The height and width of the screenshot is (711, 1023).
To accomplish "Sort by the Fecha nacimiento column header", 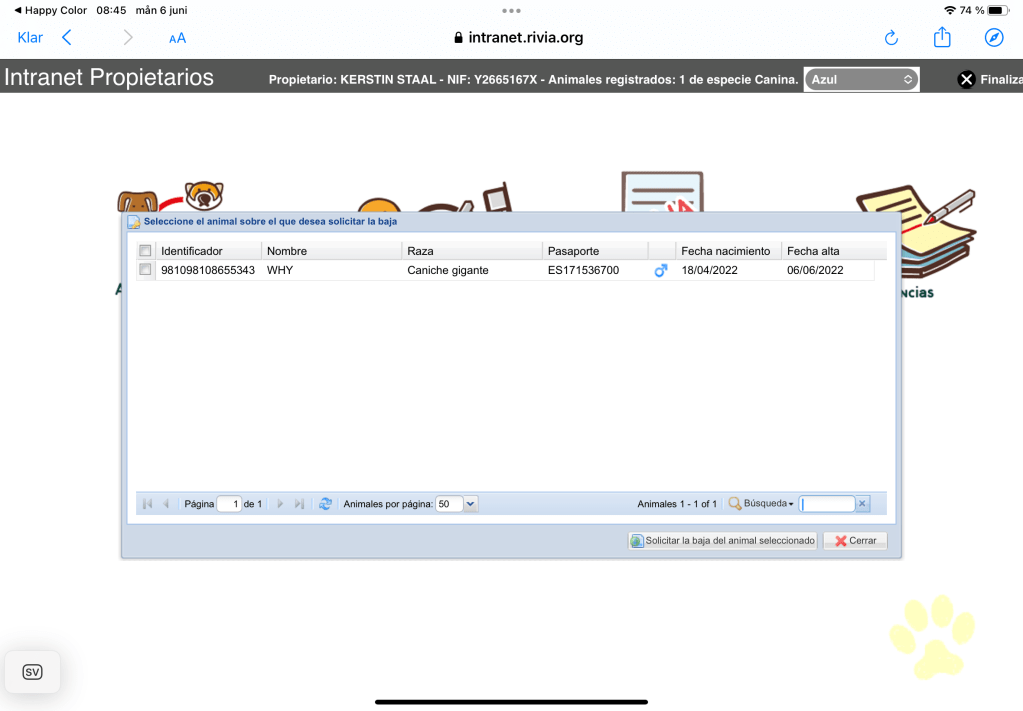I will 725,251.
